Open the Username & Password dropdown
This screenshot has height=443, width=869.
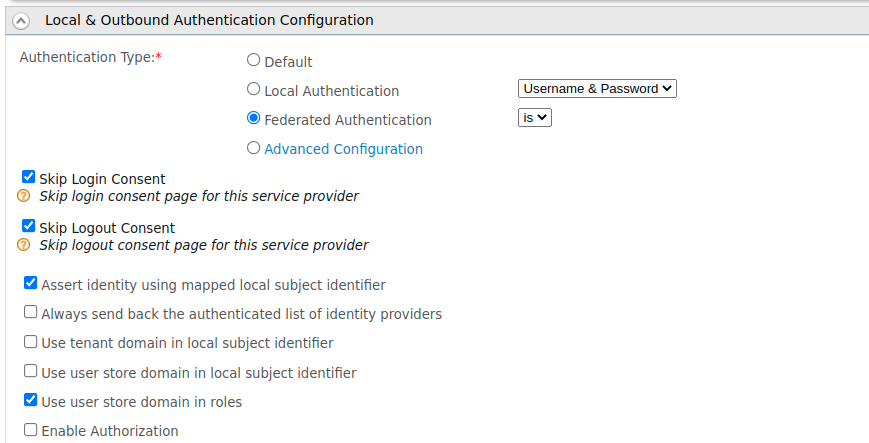click(597, 89)
